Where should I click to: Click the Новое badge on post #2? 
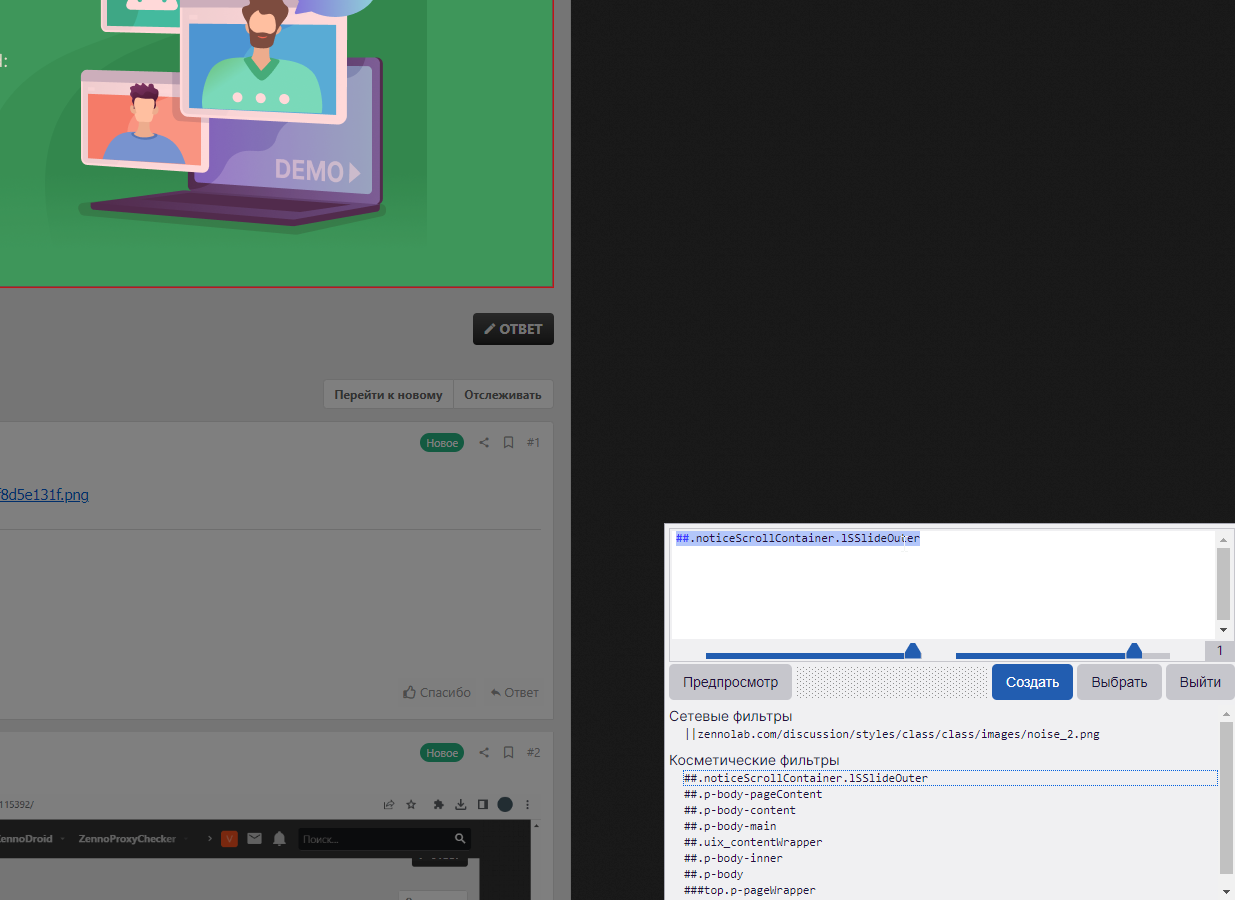pyautogui.click(x=442, y=752)
